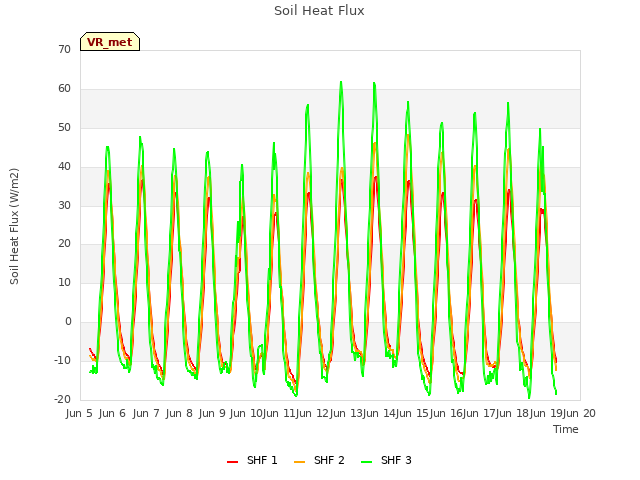
Task: Click the highest SHF 3 peak near Jun 13
Action: coord(341,82)
